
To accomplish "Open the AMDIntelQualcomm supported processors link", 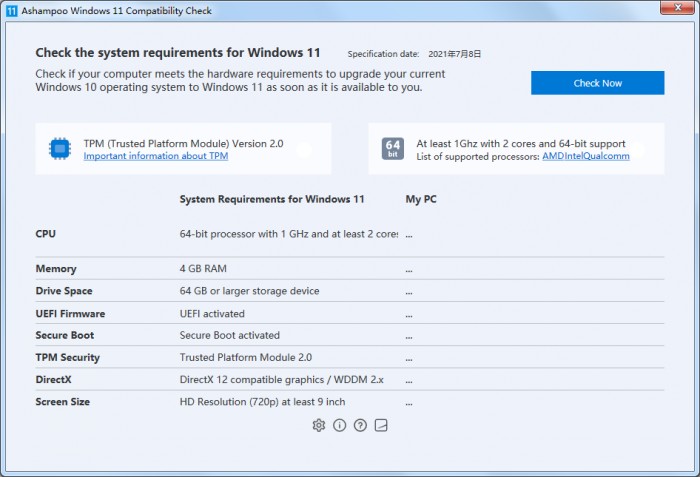I will tap(586, 156).
